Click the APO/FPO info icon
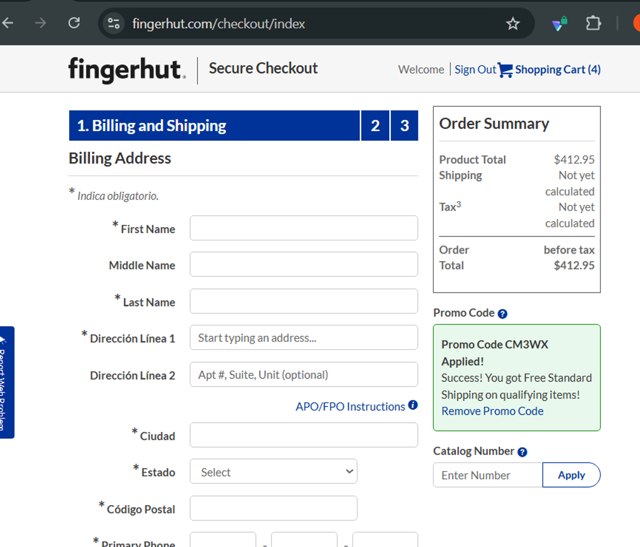This screenshot has height=547, width=640. click(413, 405)
